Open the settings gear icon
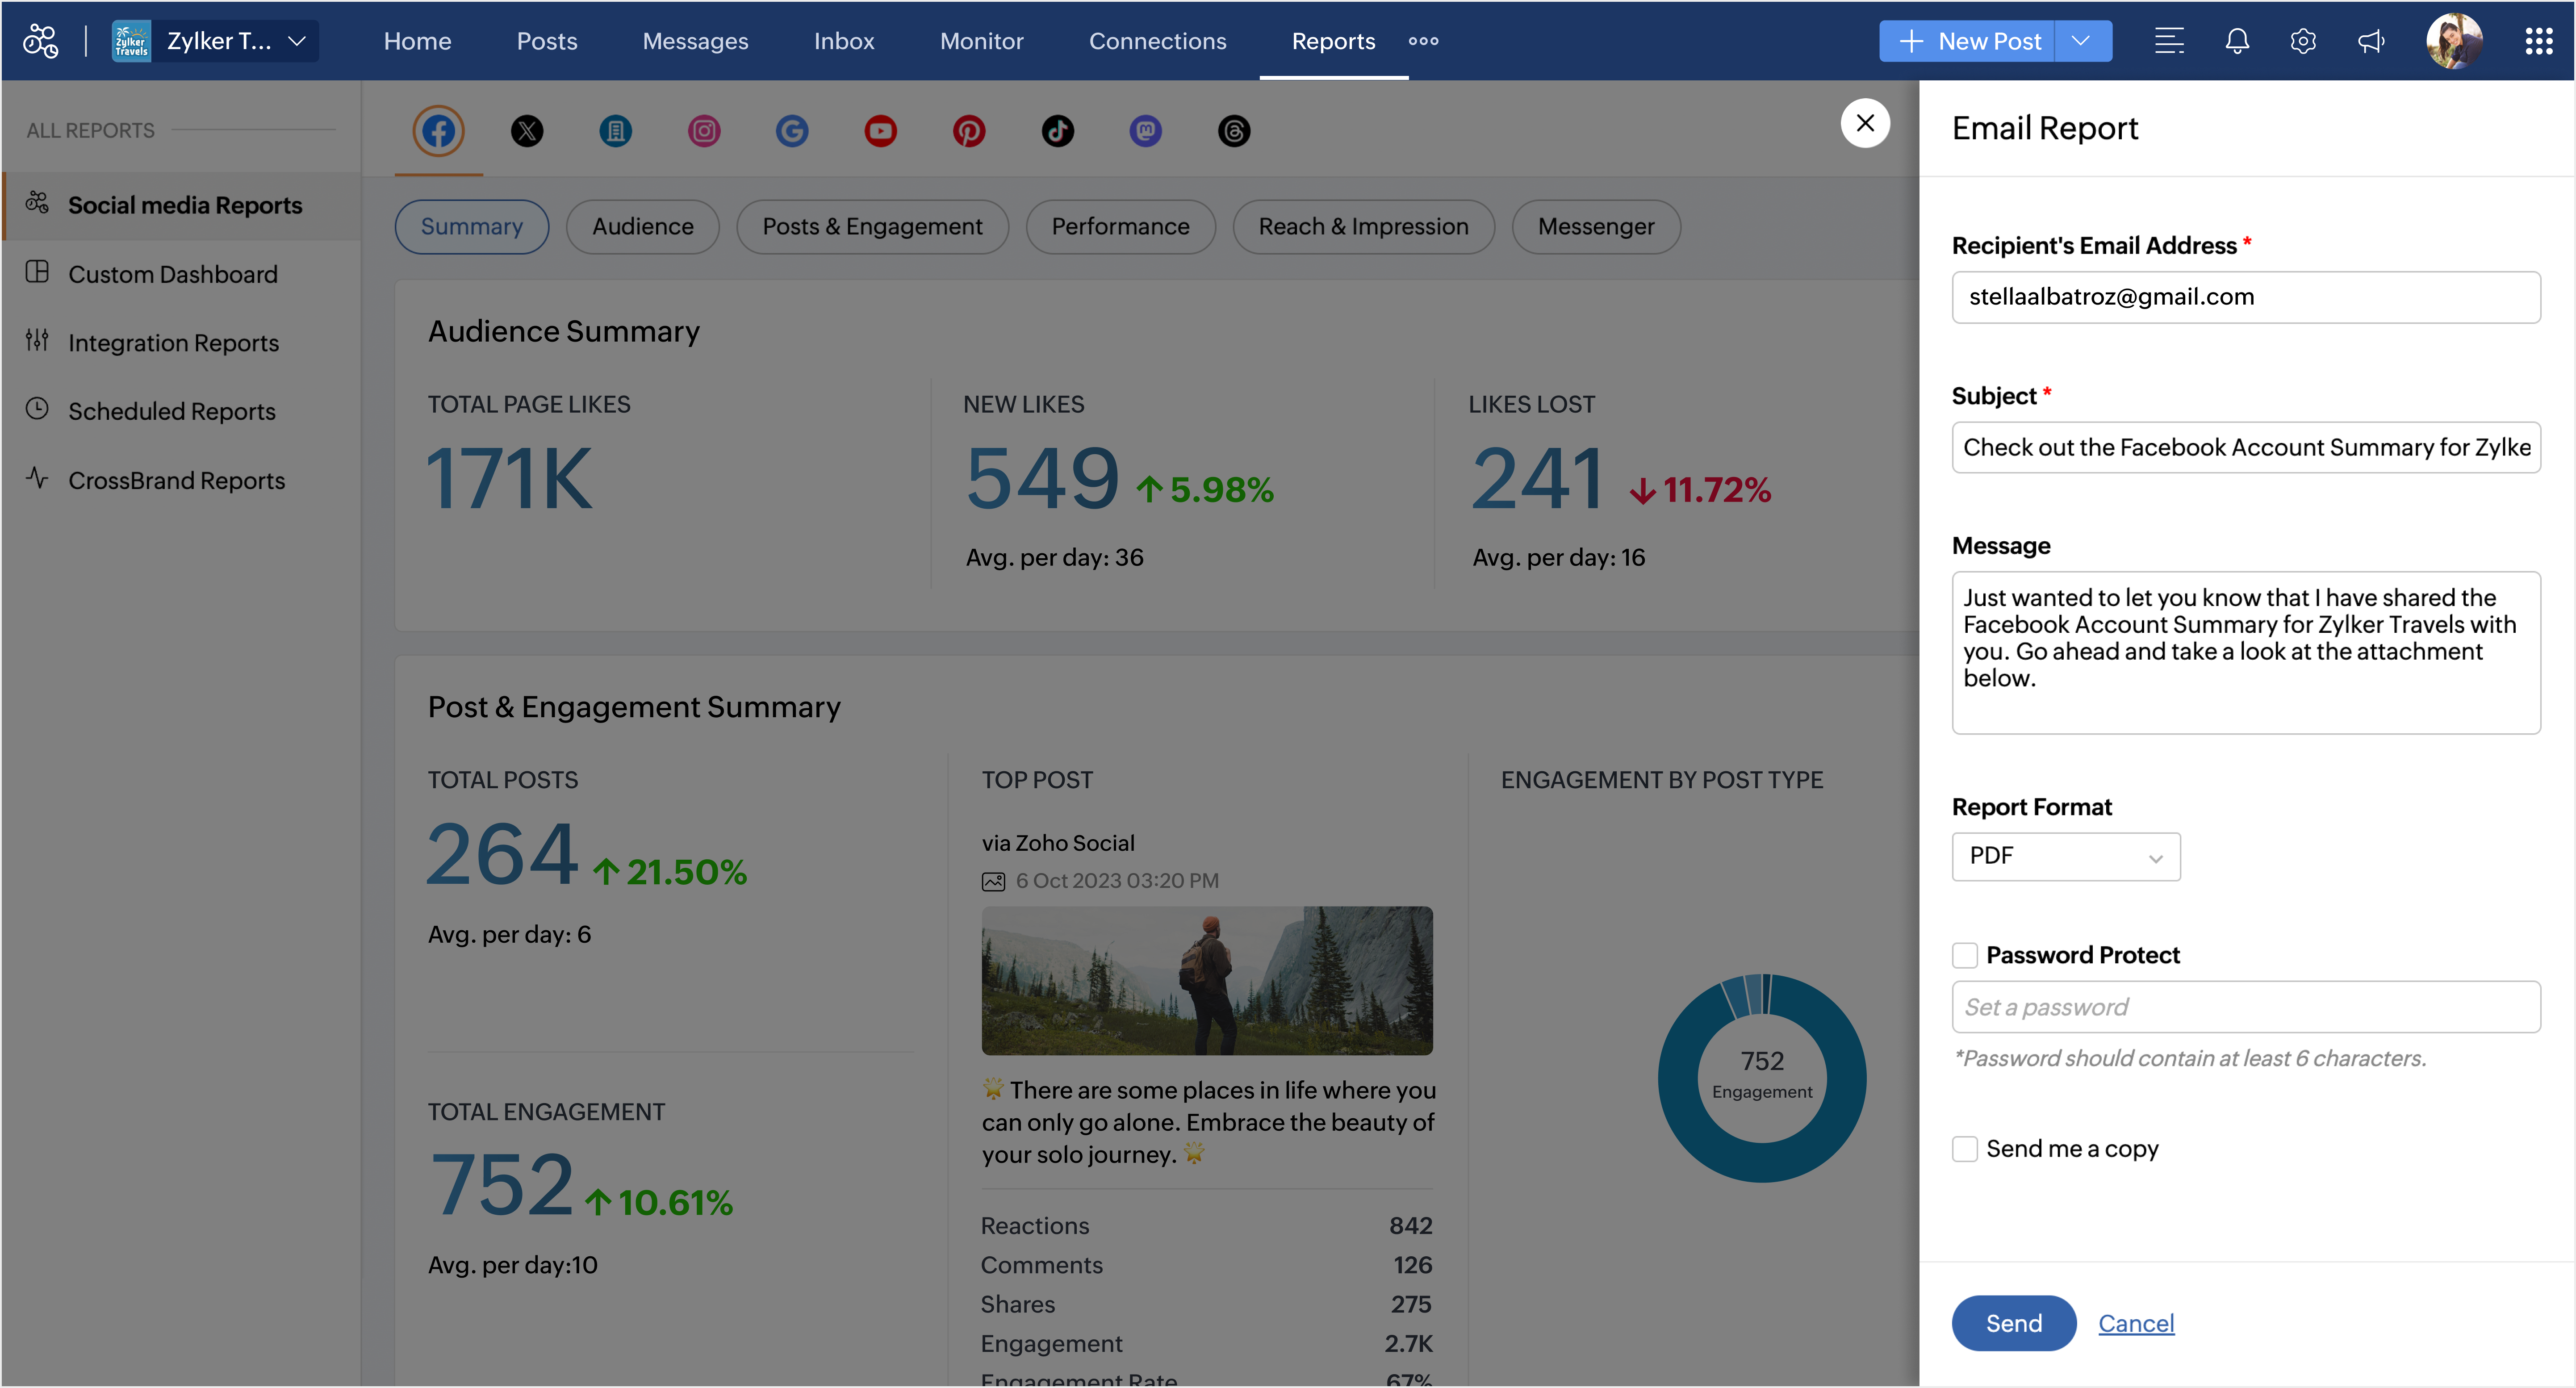Screen dimensions: 2576x1388 (x=2303, y=41)
